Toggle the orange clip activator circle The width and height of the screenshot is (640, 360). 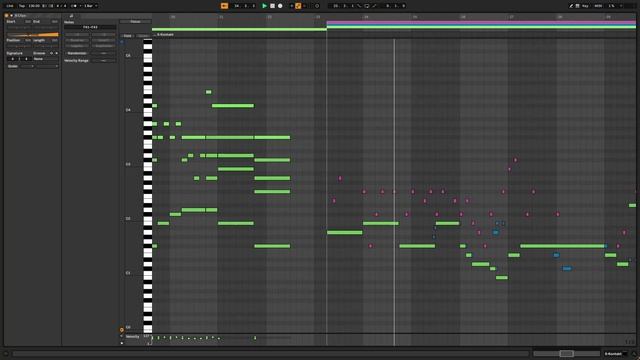(x=7, y=16)
